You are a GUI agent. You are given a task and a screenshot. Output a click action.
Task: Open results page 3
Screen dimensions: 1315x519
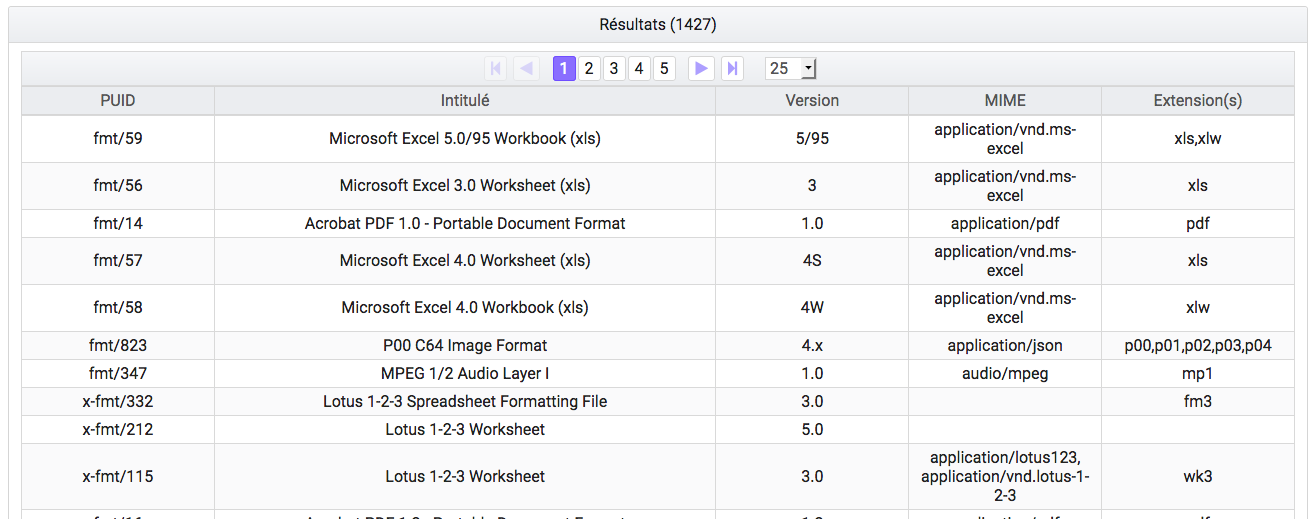(614, 69)
